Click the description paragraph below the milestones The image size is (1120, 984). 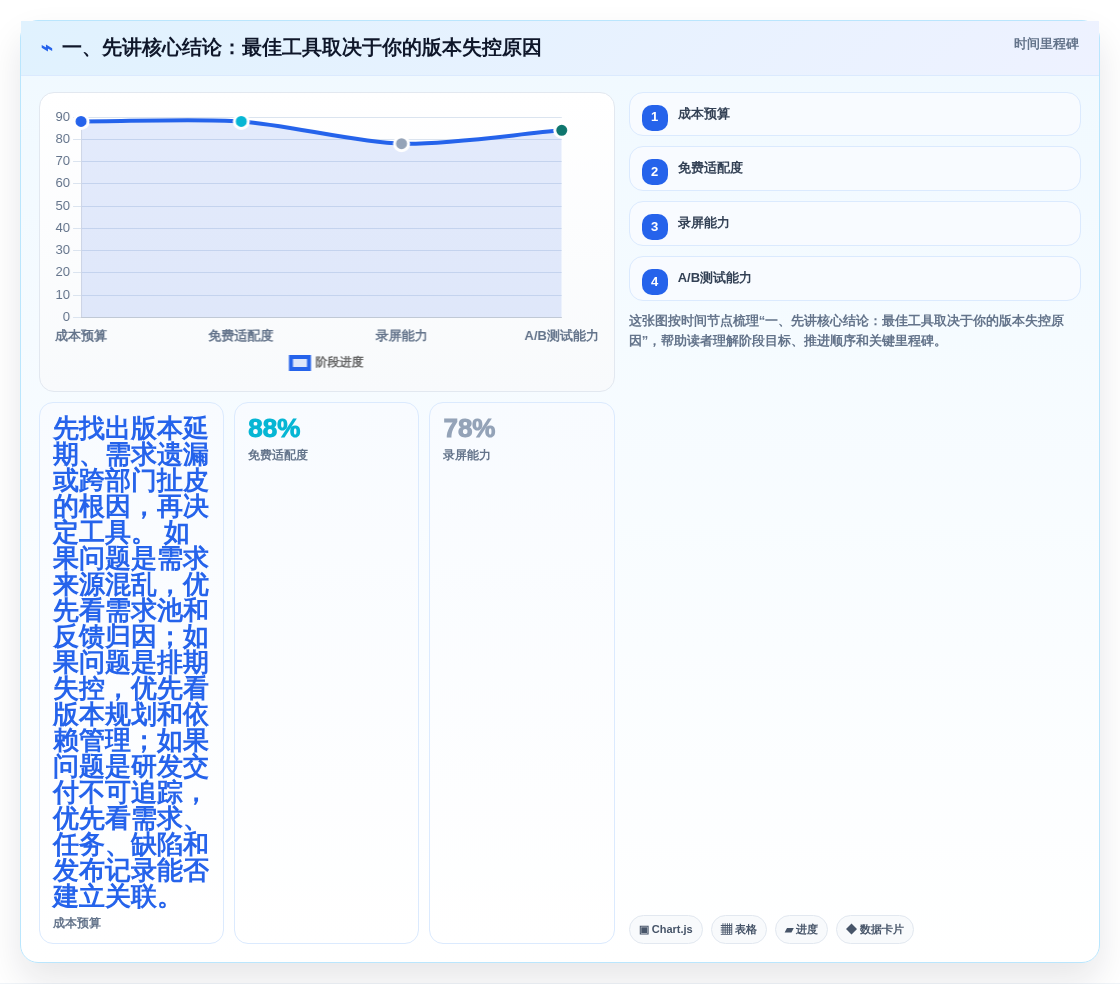[846, 331]
